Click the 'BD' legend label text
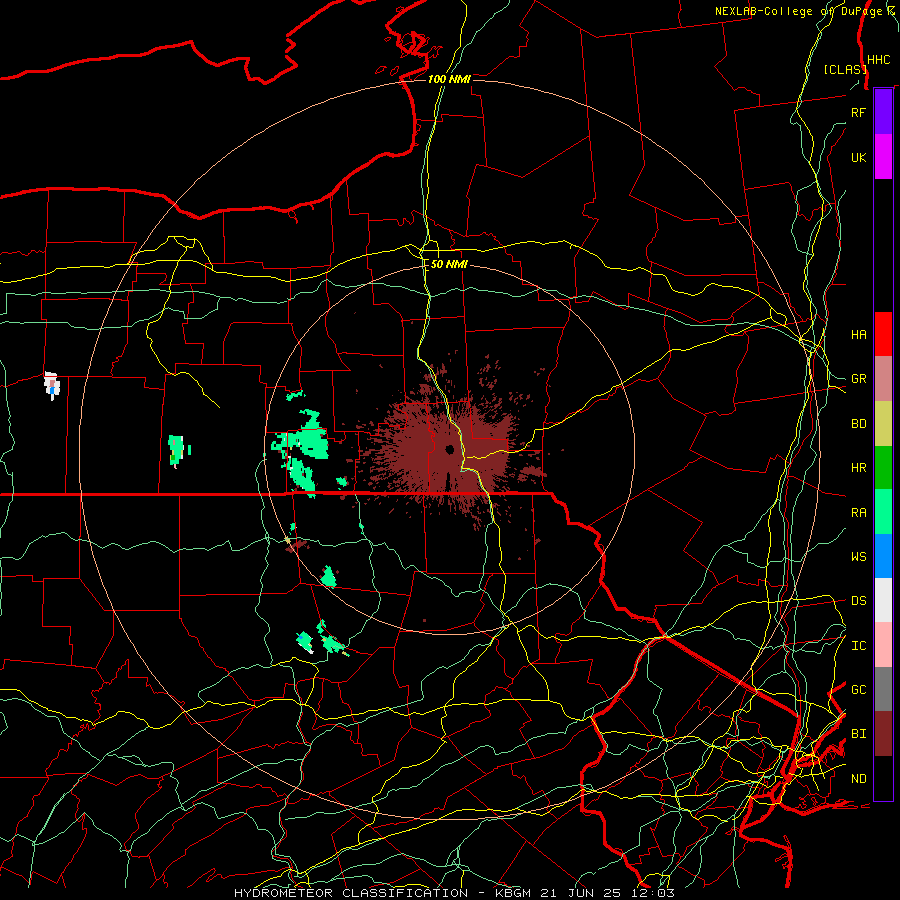Screen dimensions: 900x900 click(x=858, y=424)
